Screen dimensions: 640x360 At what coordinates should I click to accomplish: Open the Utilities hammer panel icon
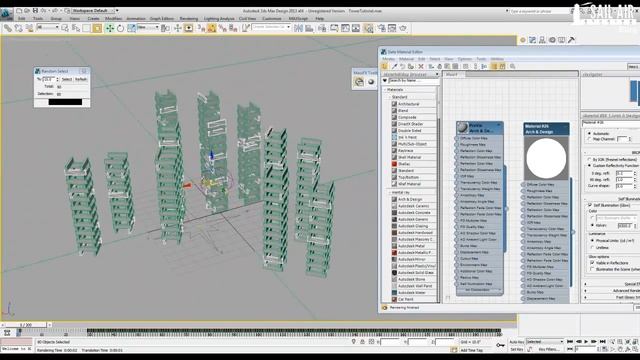(571, 40)
